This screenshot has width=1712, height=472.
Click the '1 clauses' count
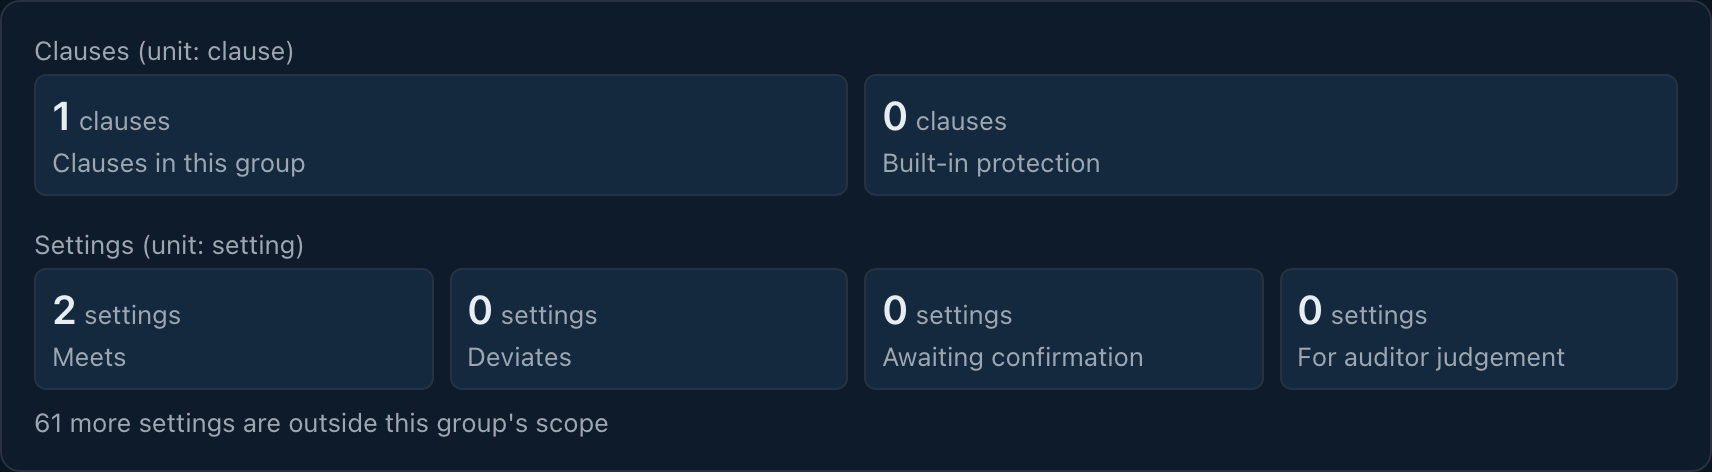pyautogui.click(x=111, y=118)
